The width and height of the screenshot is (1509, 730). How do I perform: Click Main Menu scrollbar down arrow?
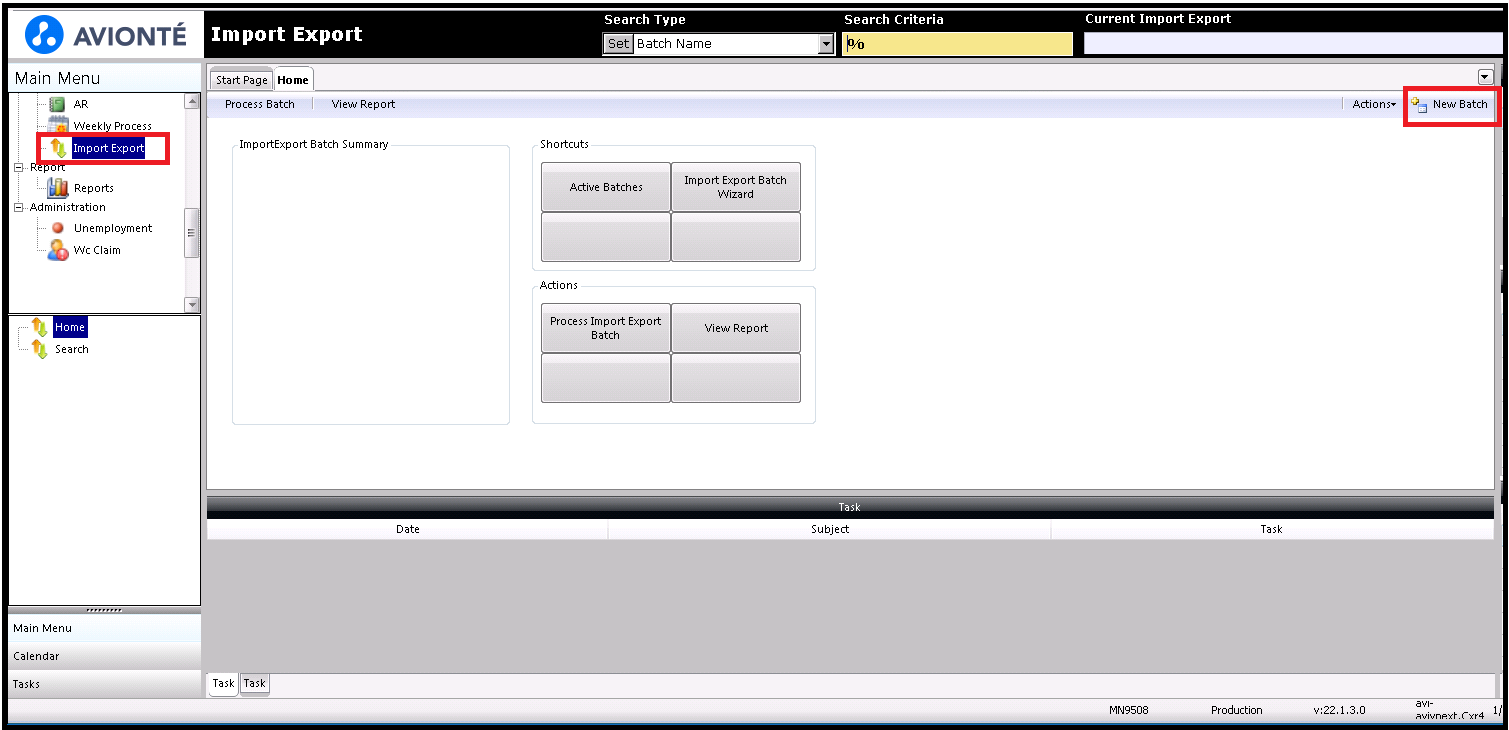click(x=192, y=305)
